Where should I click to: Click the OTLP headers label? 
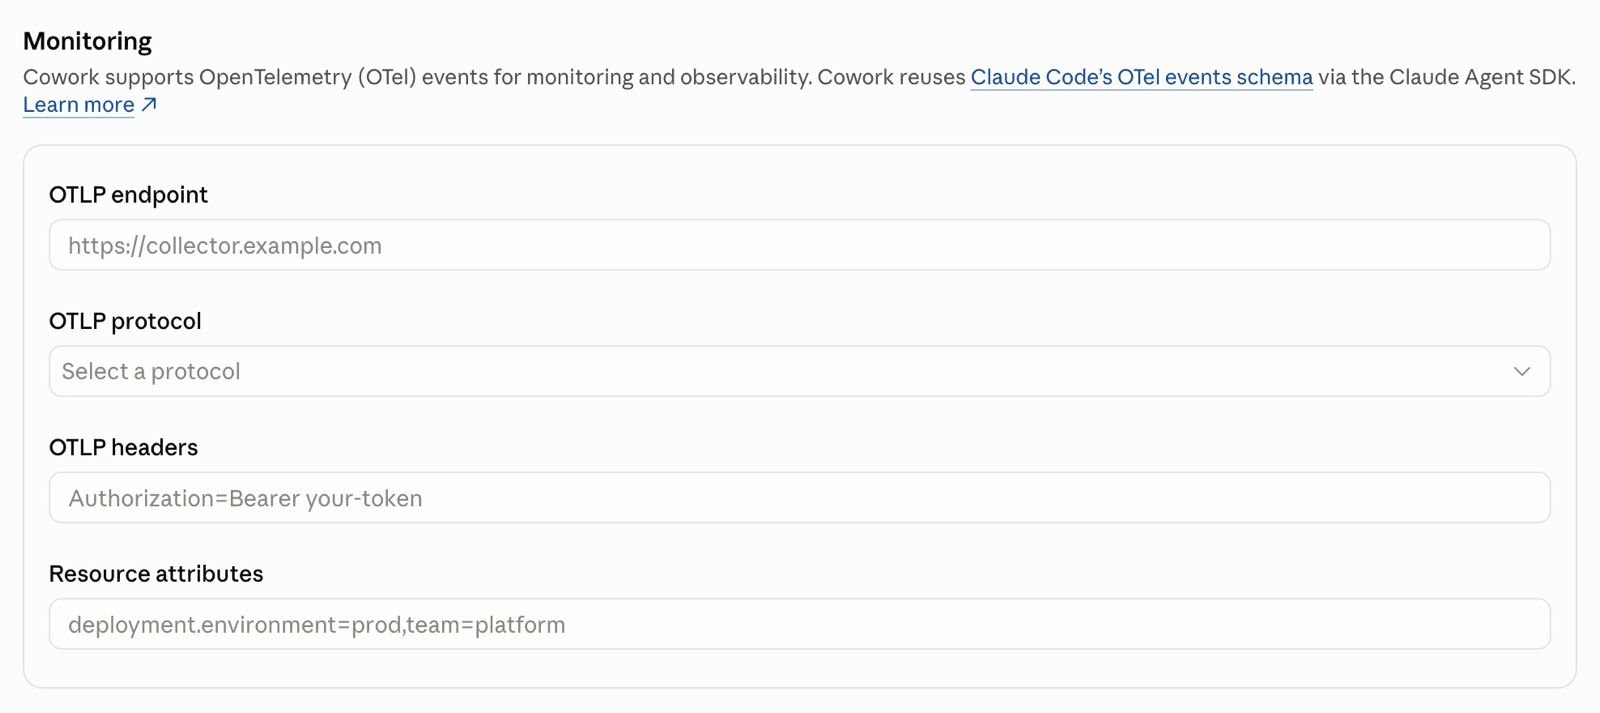click(123, 447)
